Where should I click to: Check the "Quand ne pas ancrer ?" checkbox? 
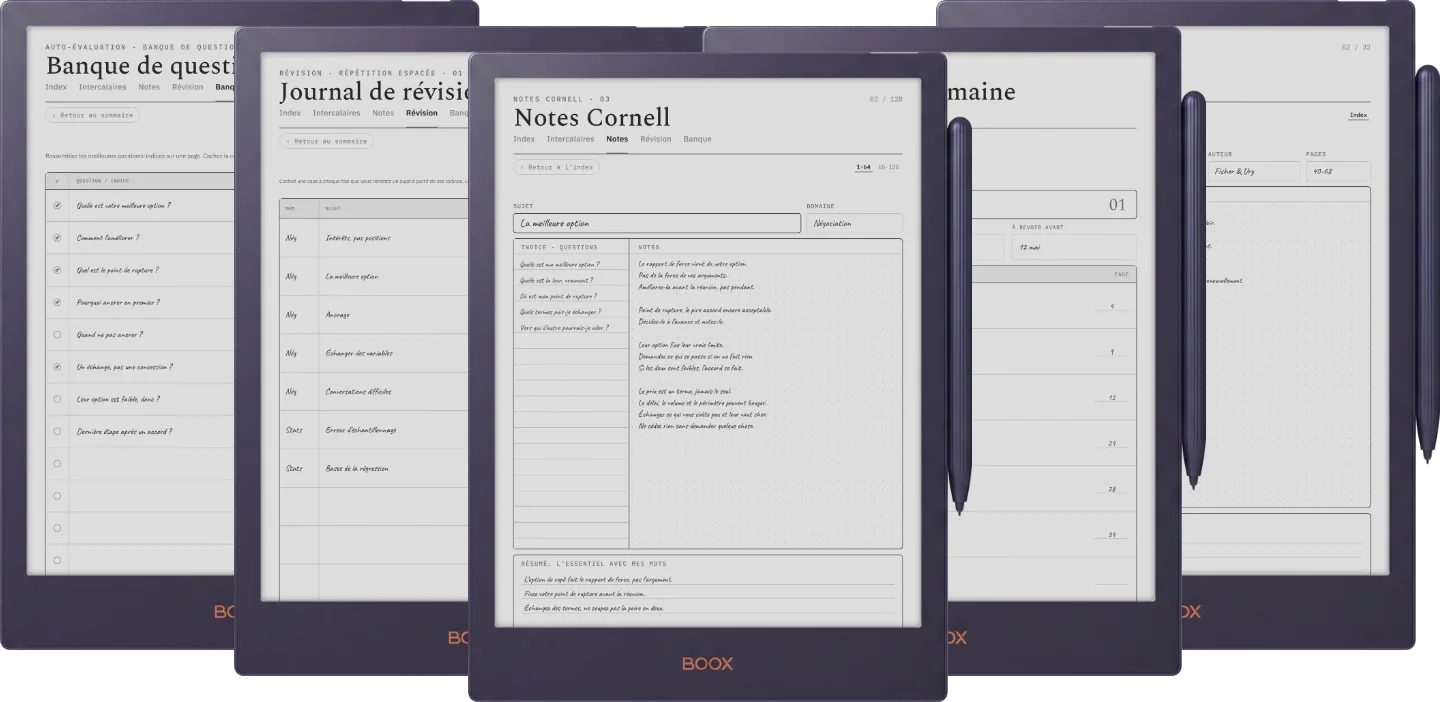coord(57,335)
